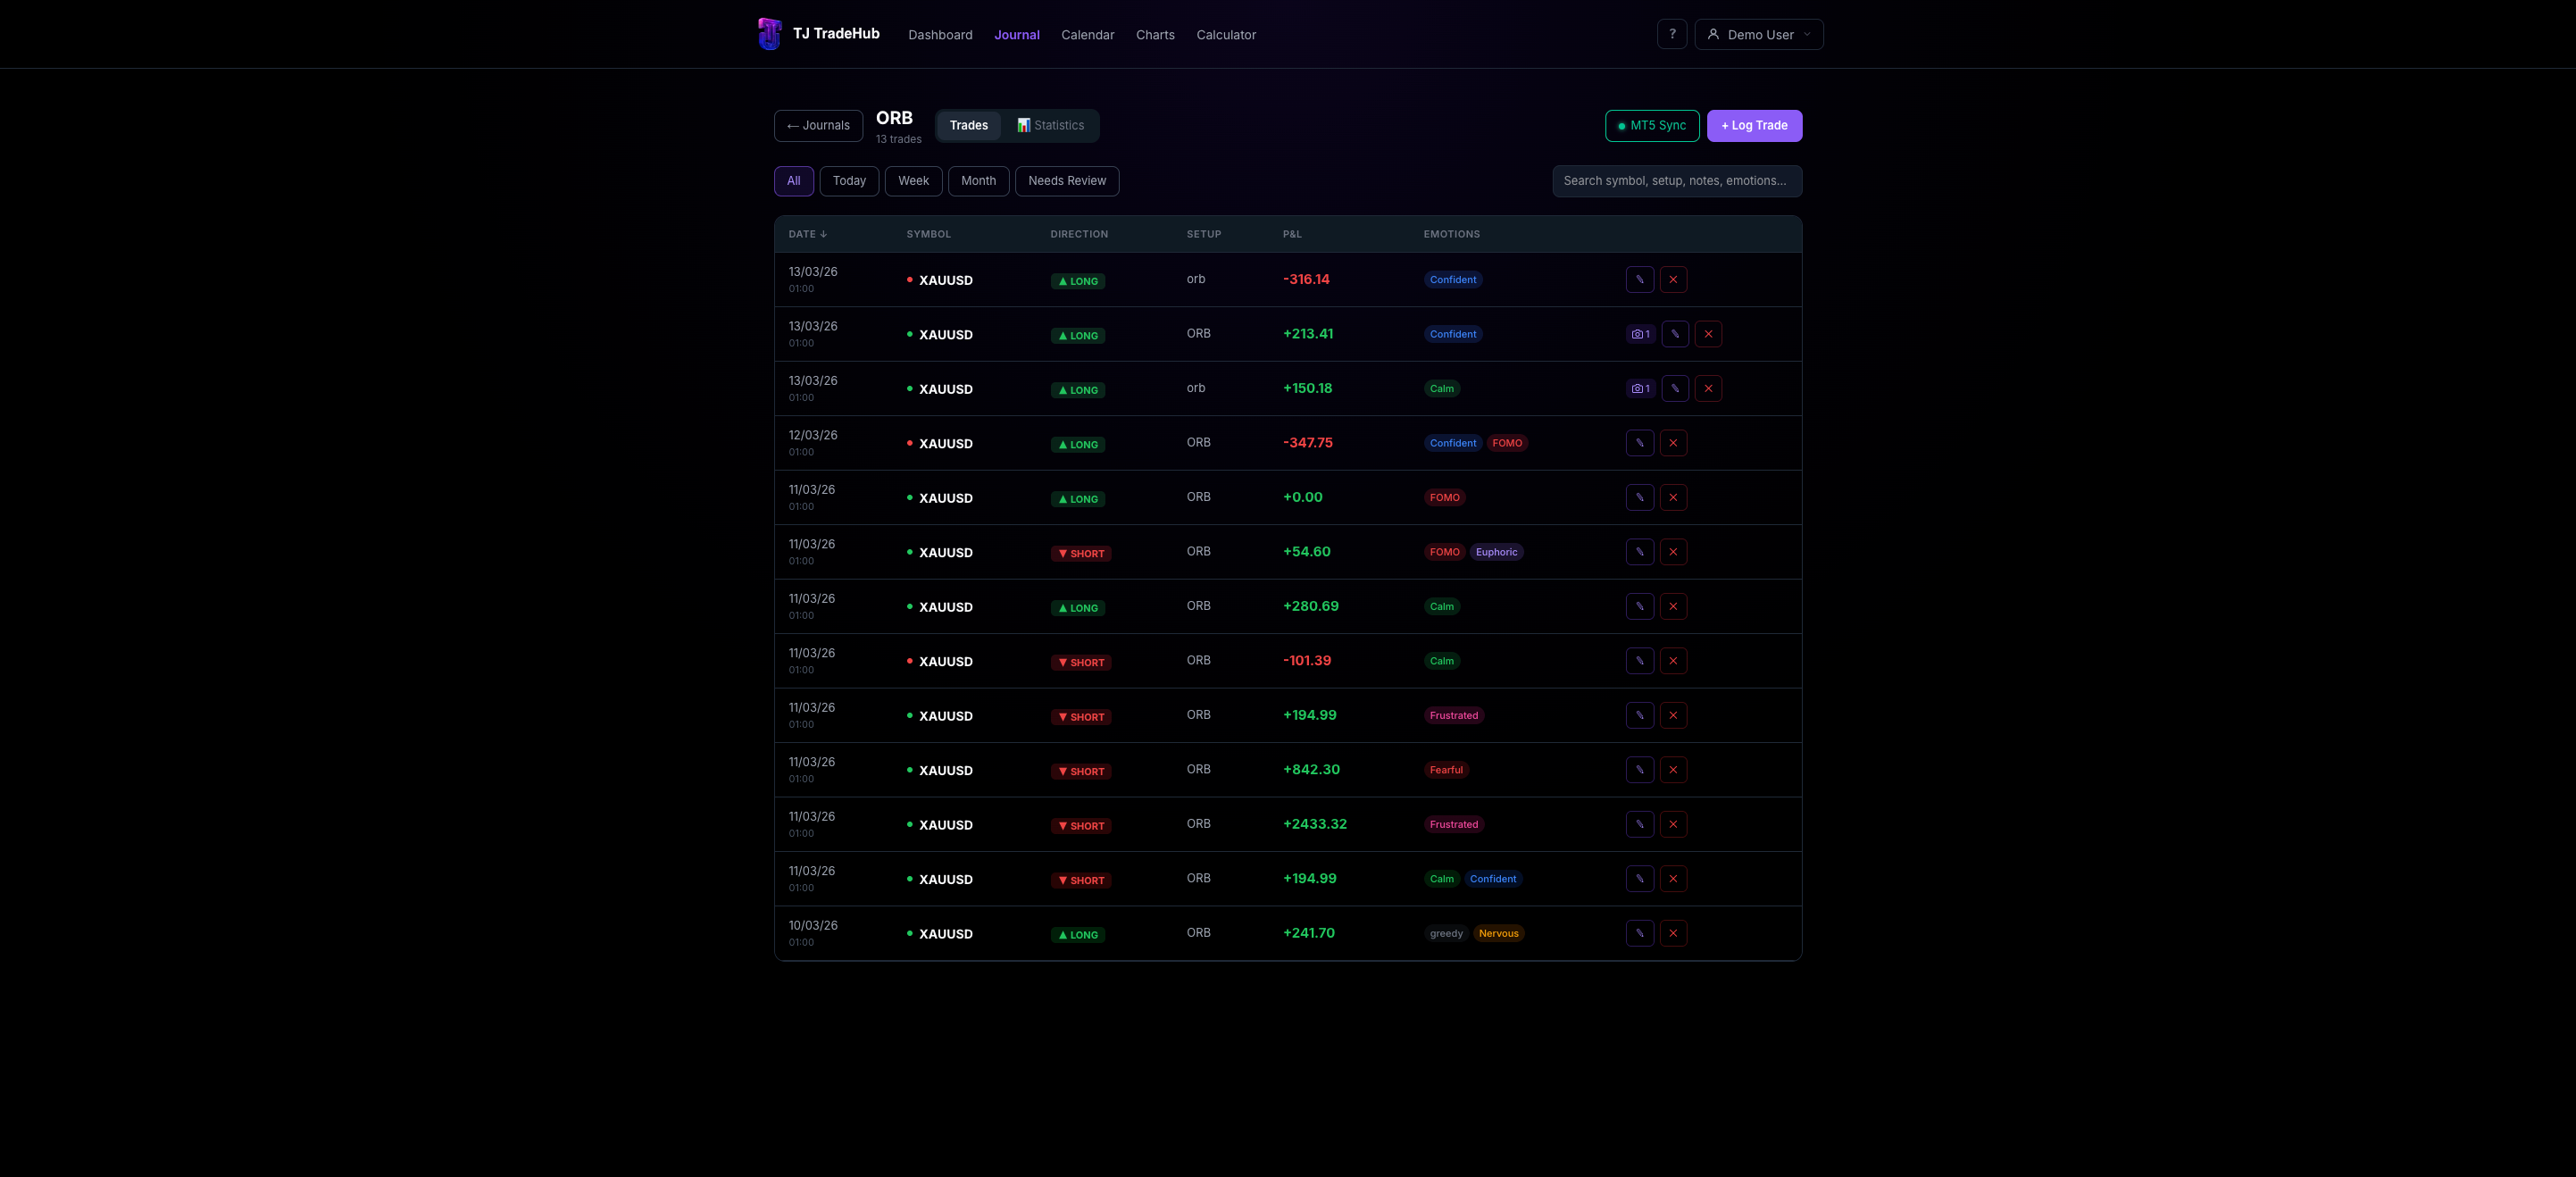2576x1177 pixels.
Task: Switch to the Statistics tab
Action: coord(1051,125)
